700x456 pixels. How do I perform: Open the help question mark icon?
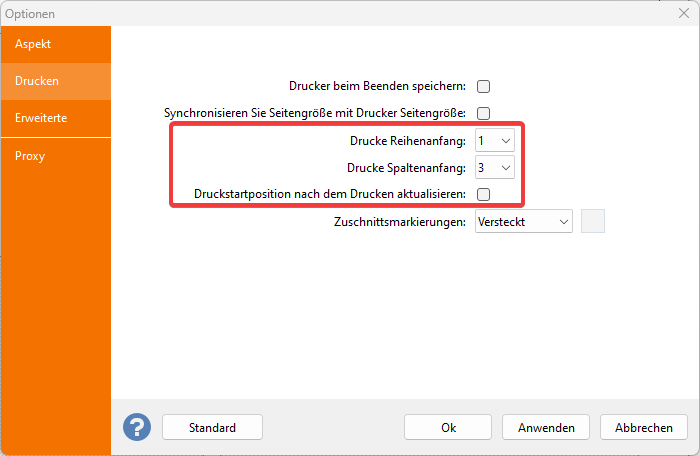[137, 427]
